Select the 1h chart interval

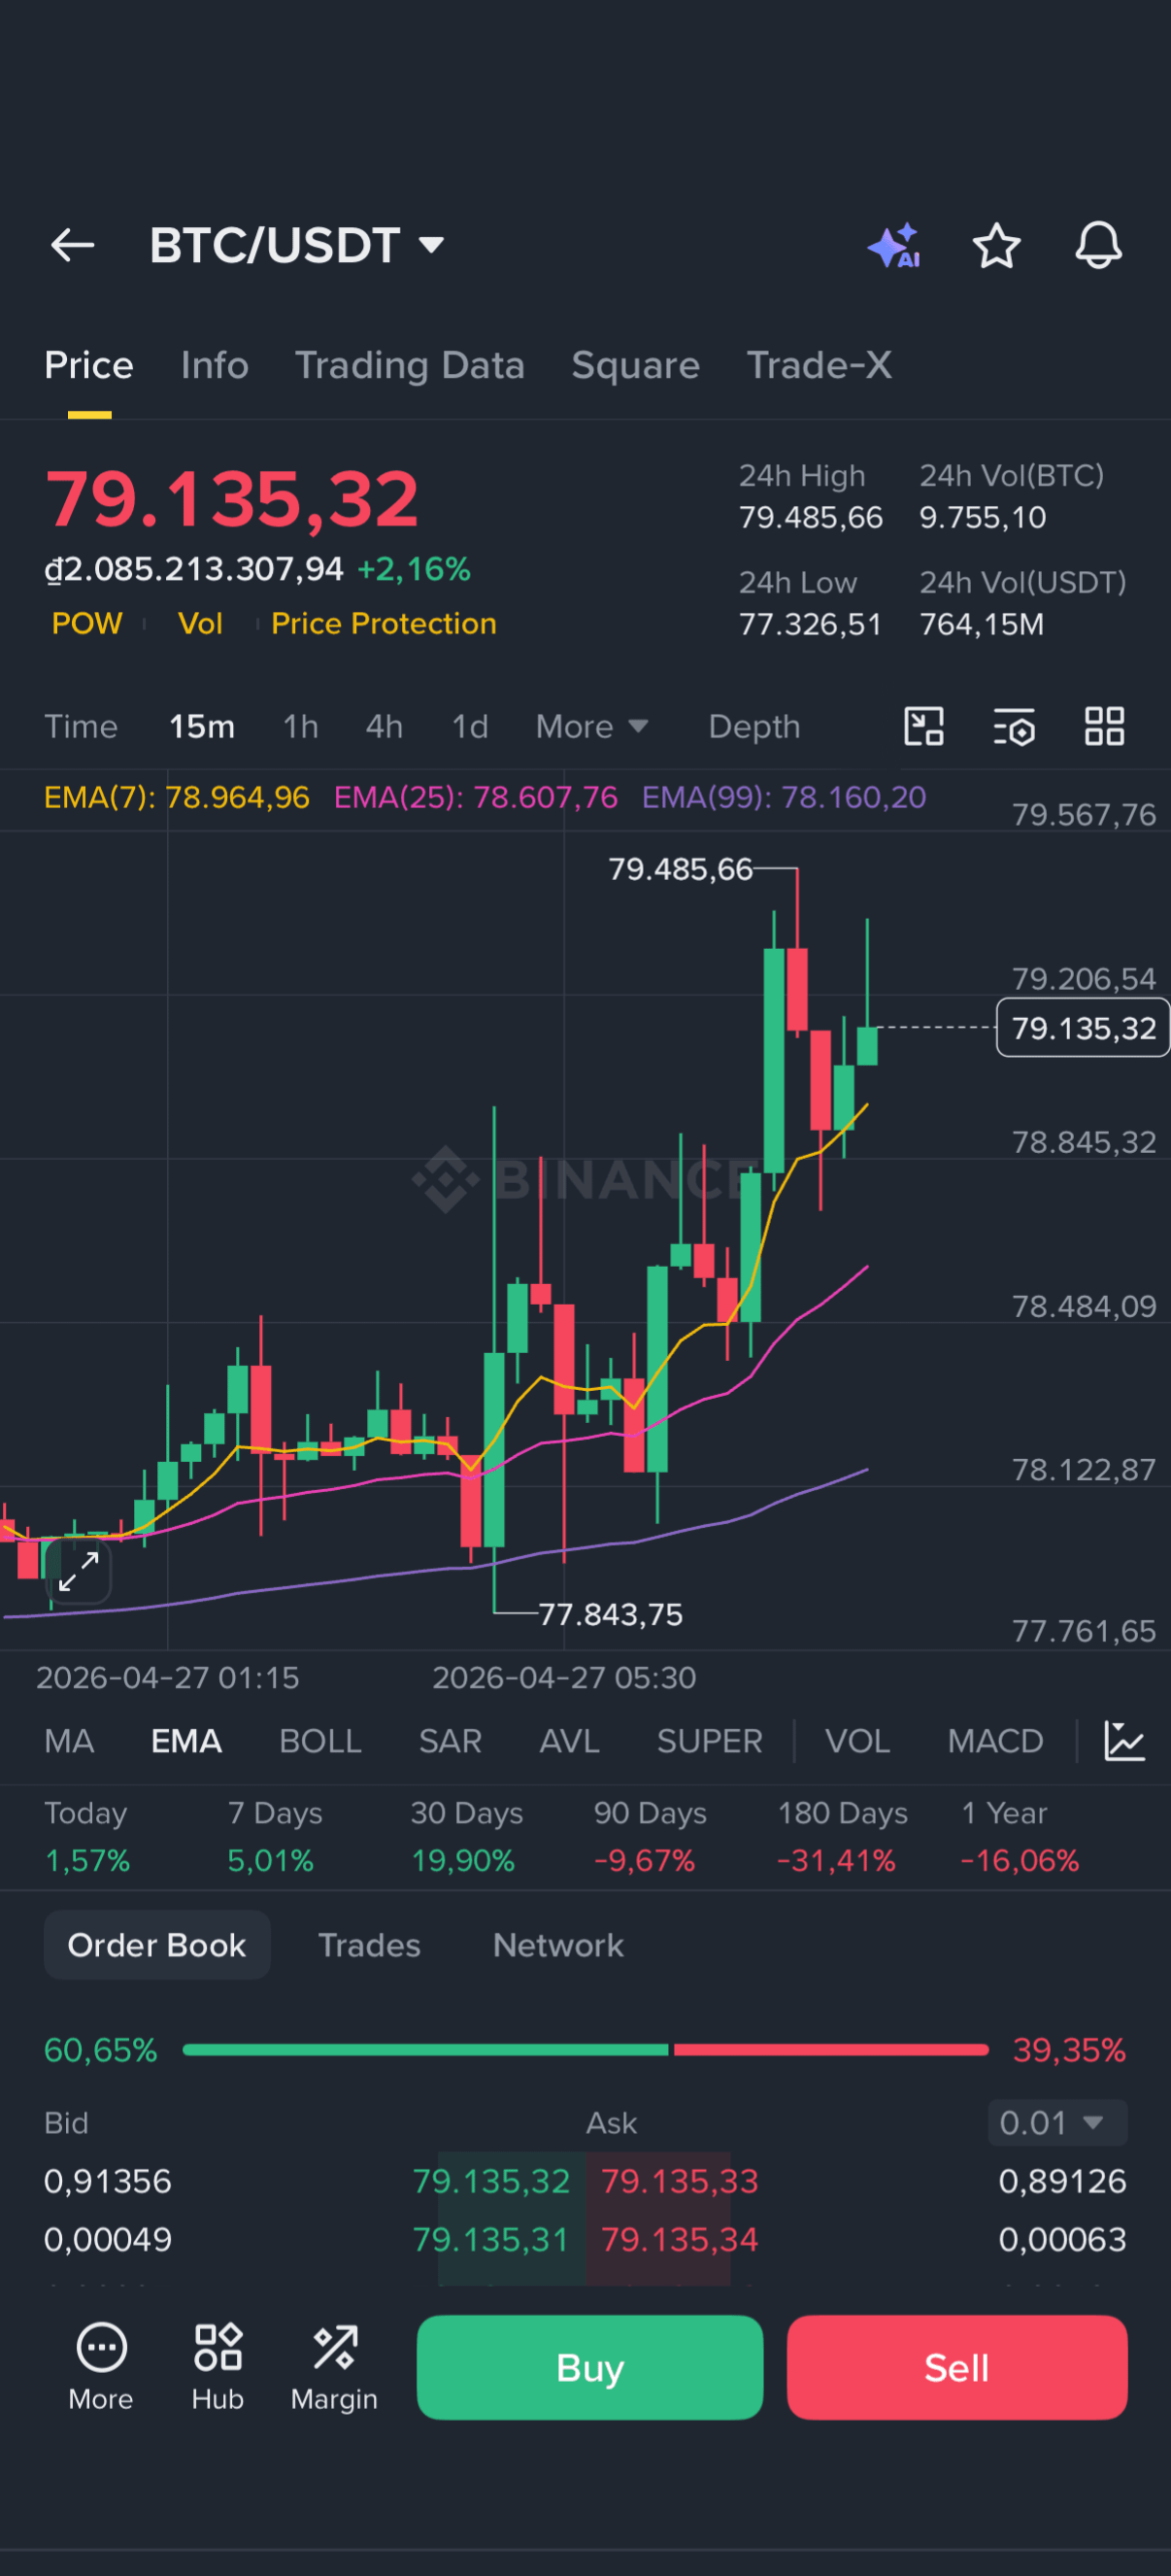(x=300, y=727)
